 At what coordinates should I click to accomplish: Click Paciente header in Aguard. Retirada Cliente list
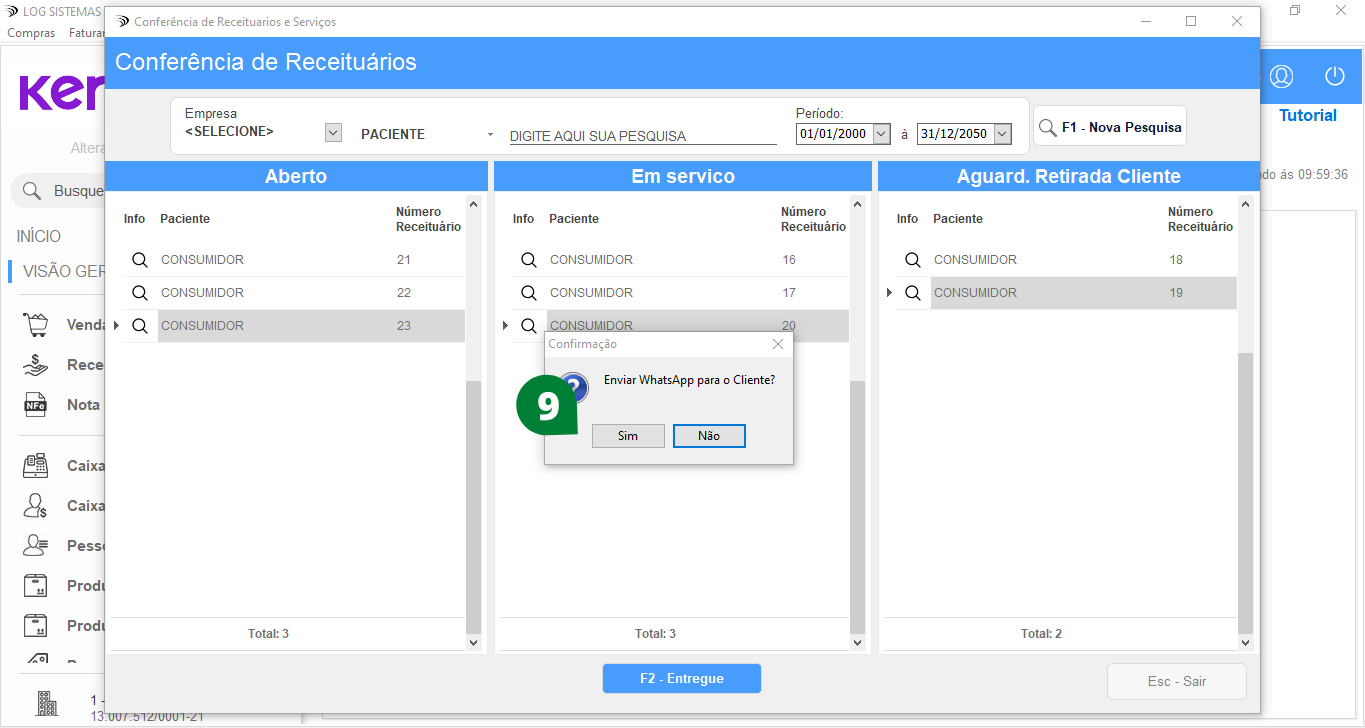point(958,219)
